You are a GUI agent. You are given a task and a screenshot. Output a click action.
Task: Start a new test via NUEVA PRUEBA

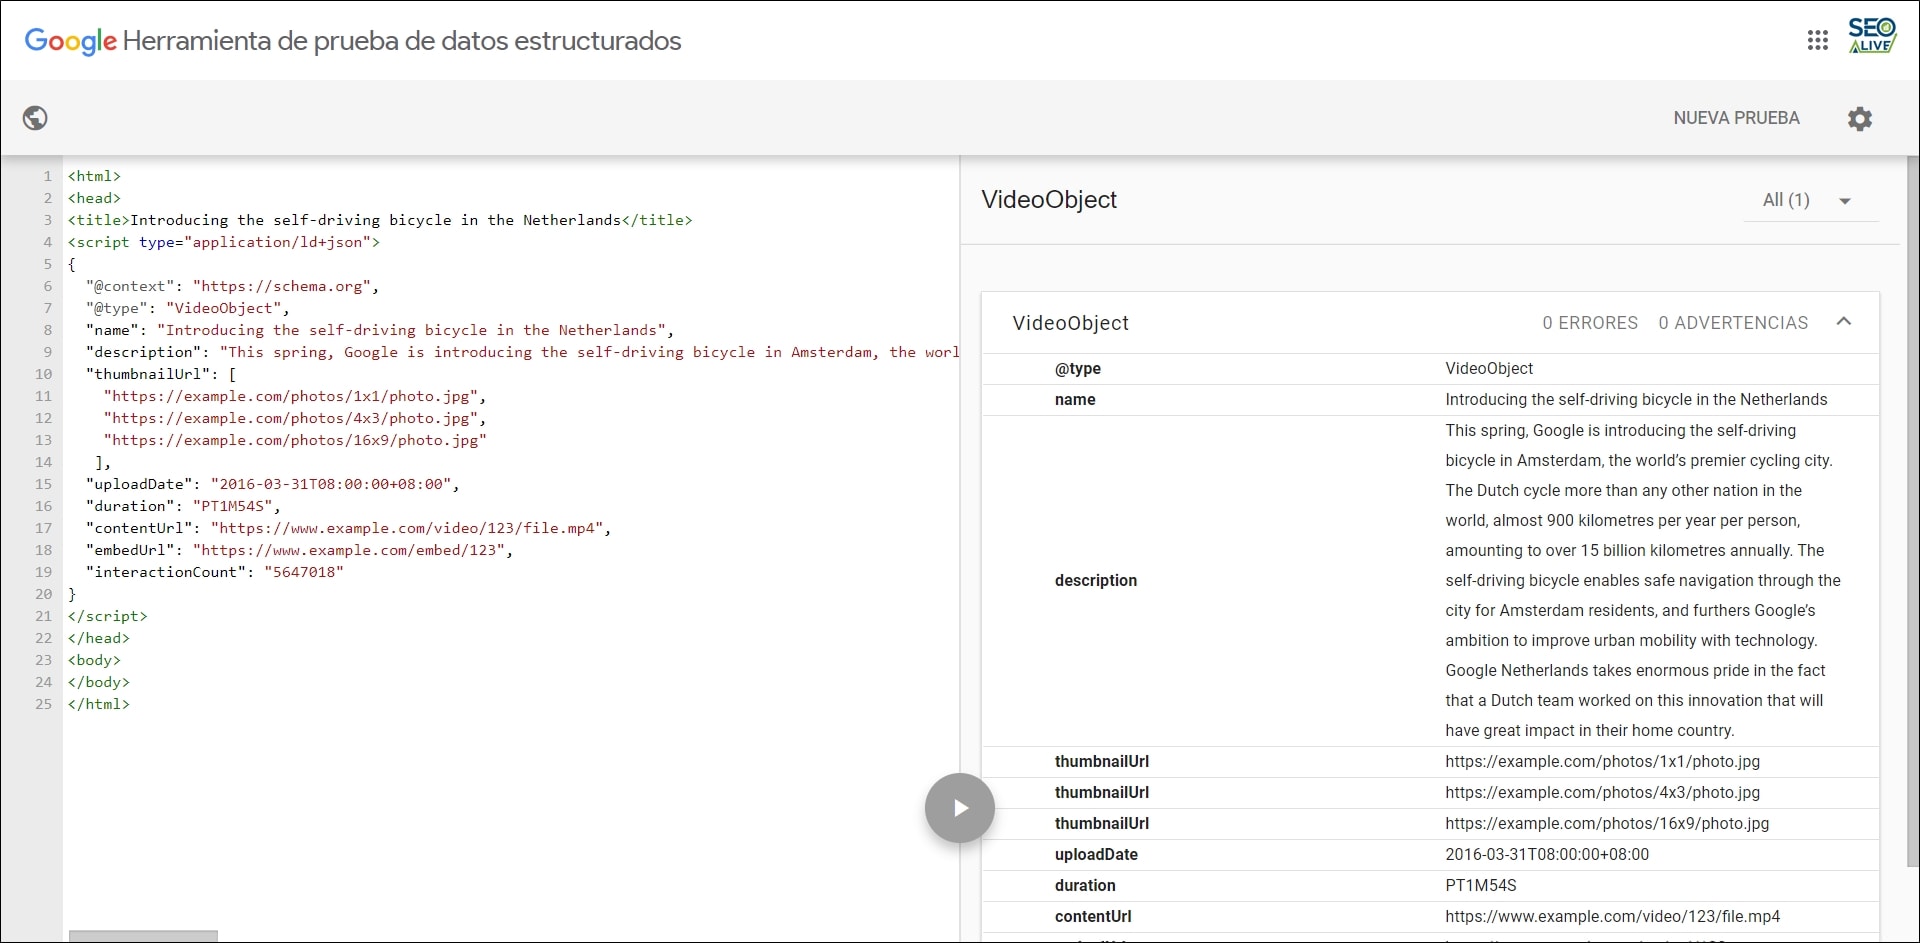pos(1736,117)
